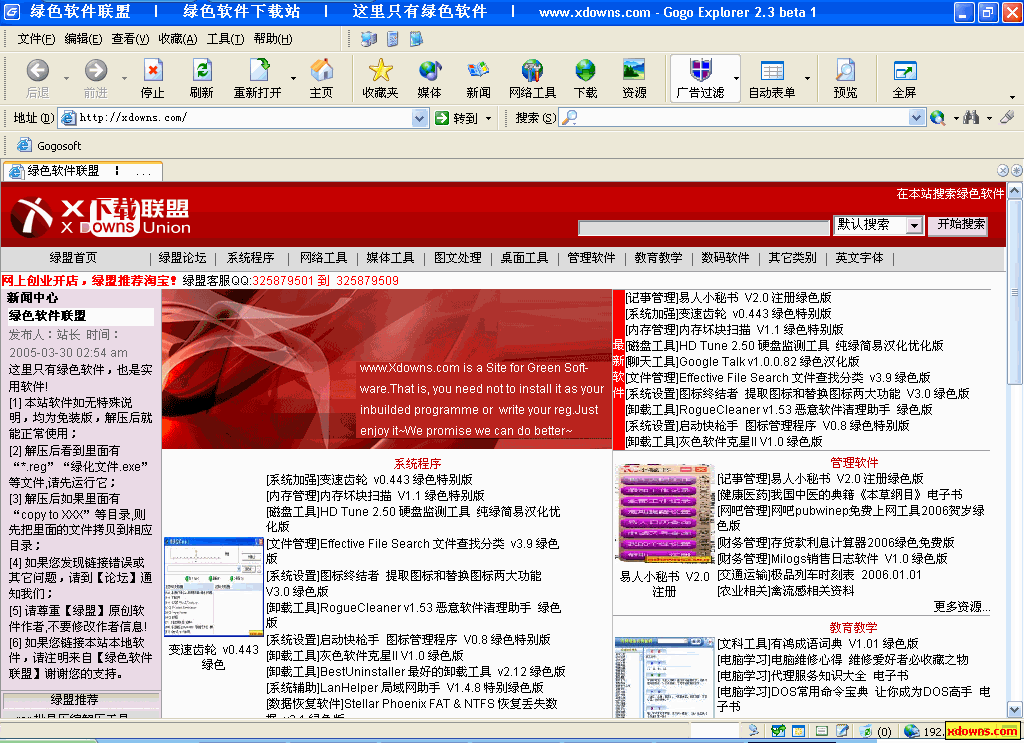Click the round asterisk icon beside tab close

[1017, 170]
